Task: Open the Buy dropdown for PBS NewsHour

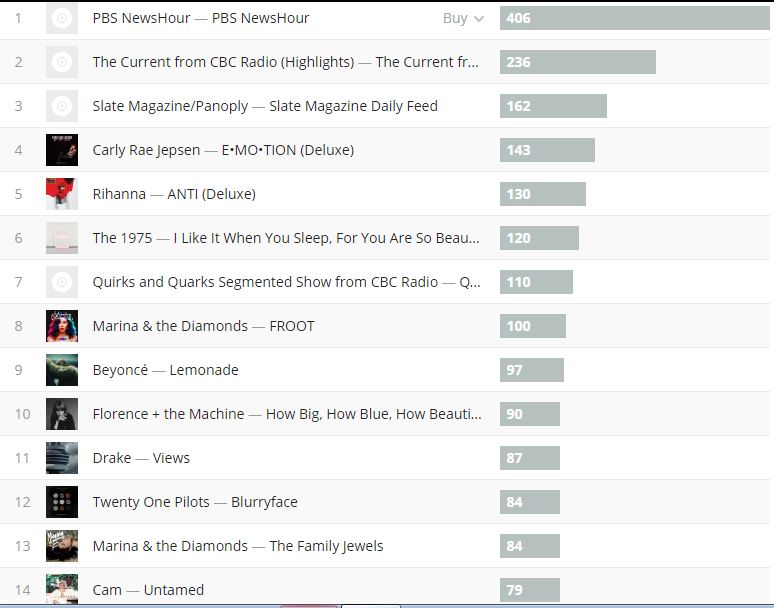Action: coord(463,18)
